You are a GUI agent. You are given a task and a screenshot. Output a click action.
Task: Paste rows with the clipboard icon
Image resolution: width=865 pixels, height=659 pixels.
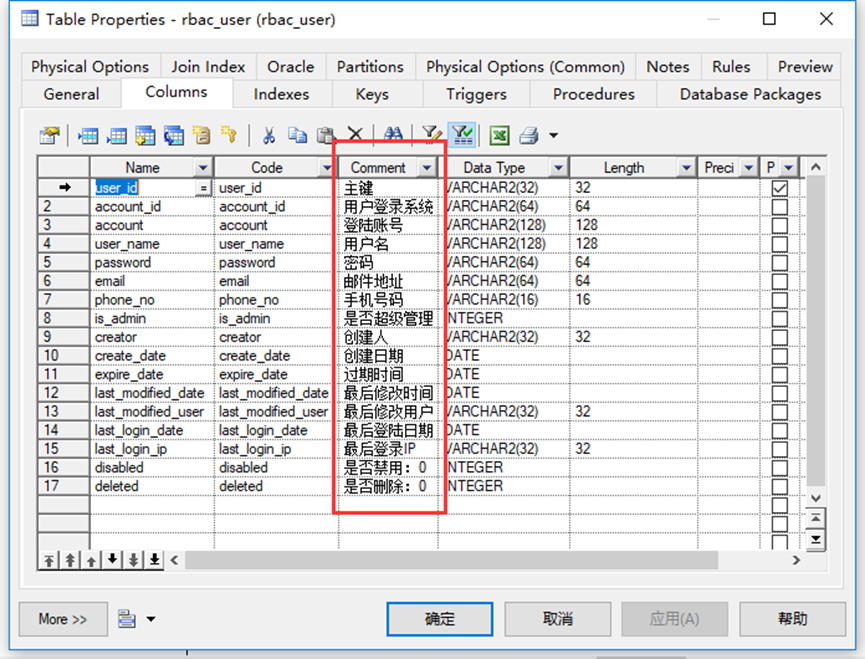coord(325,135)
